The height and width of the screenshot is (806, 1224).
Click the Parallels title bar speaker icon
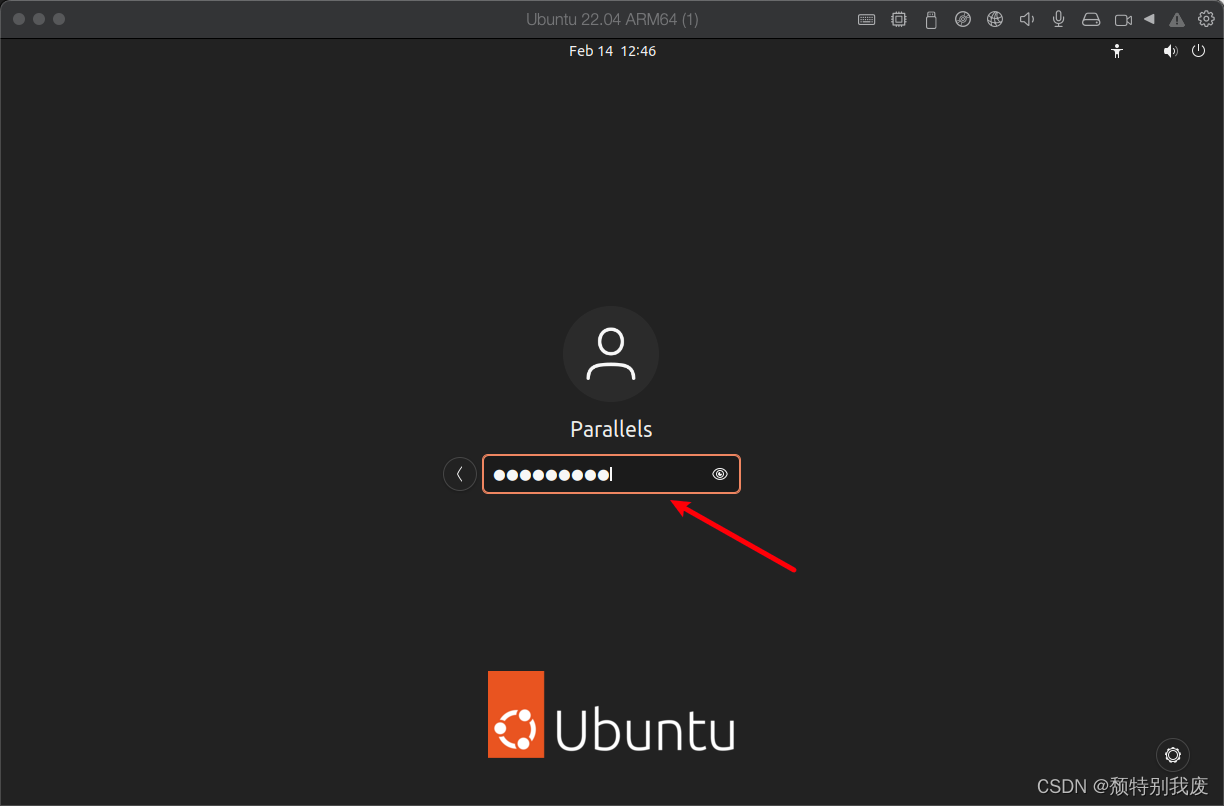point(1026,19)
